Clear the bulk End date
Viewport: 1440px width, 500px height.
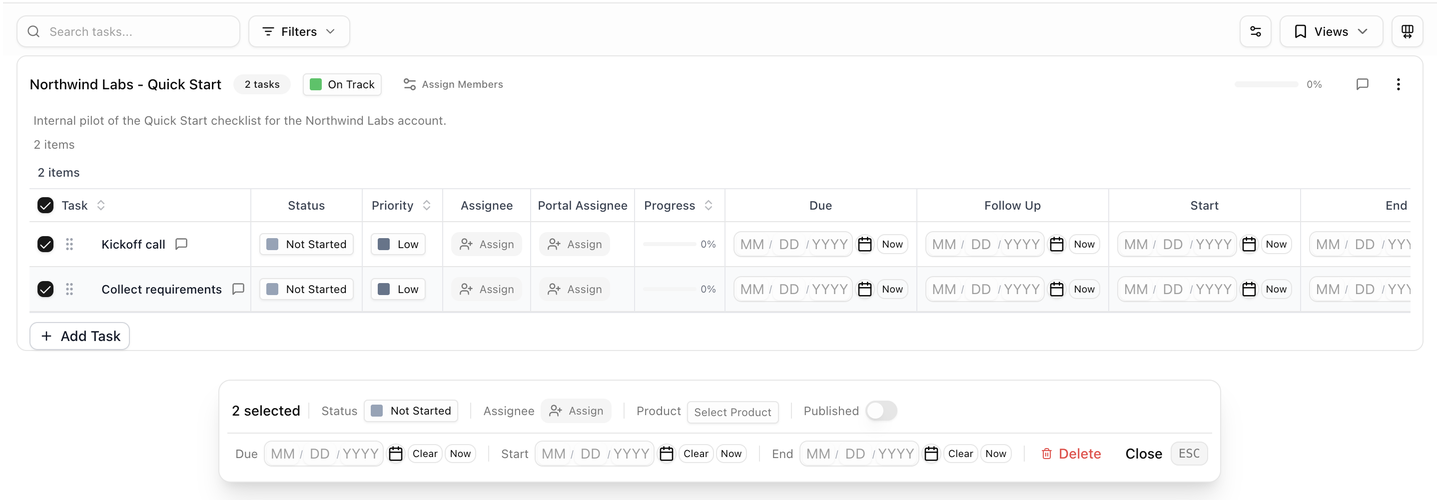pyautogui.click(x=961, y=454)
